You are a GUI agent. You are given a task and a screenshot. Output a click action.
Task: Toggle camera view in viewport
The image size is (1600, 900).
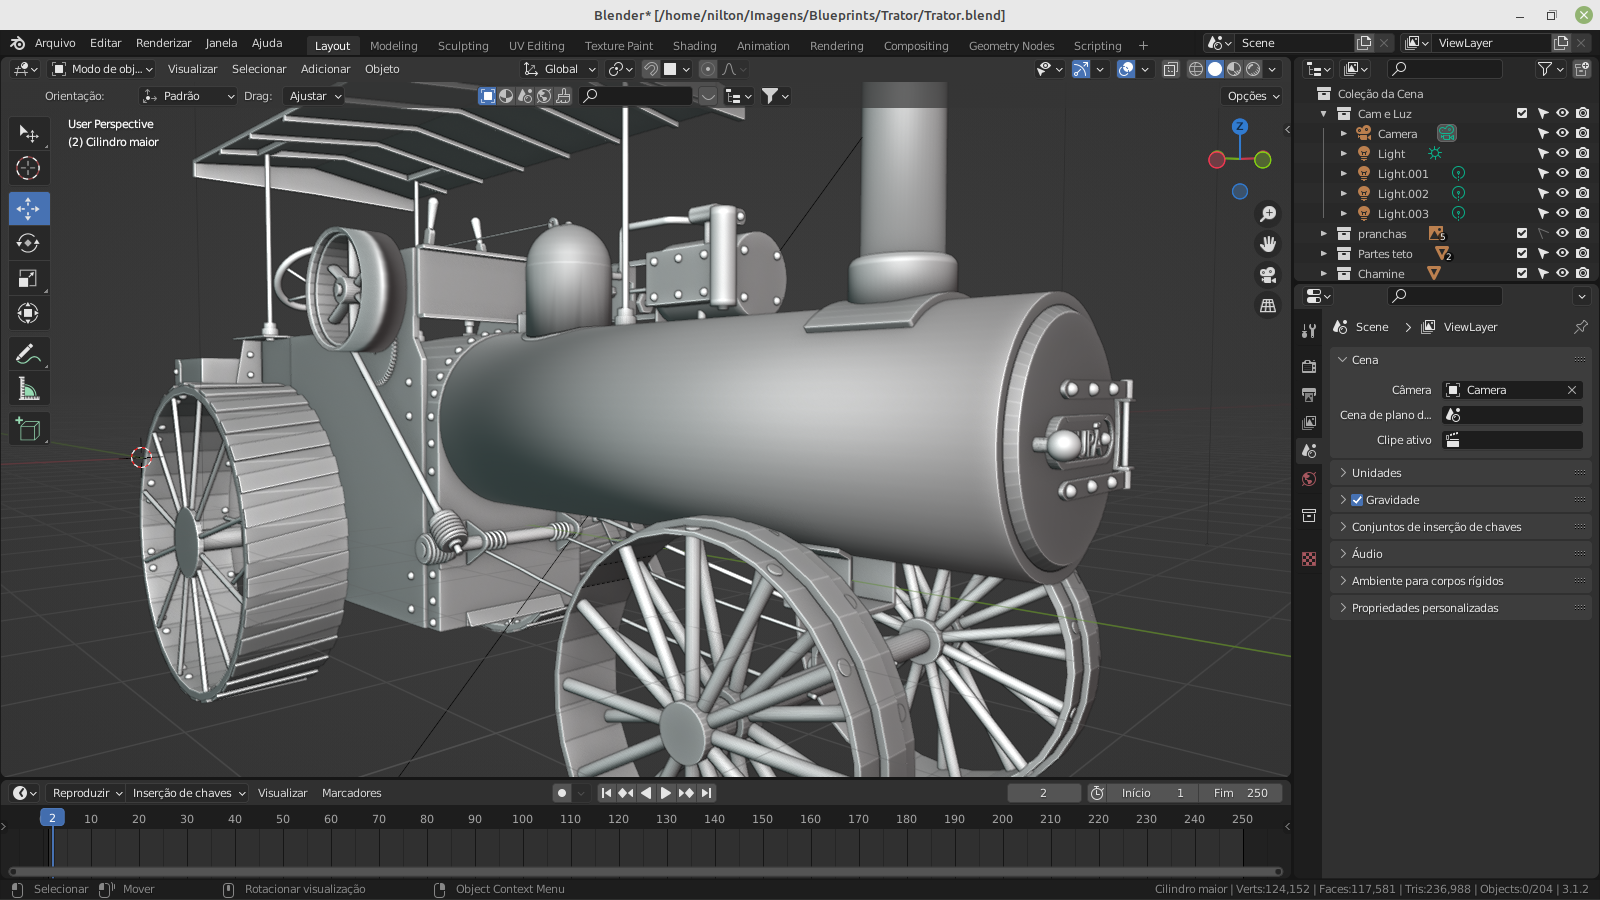pos(1268,275)
